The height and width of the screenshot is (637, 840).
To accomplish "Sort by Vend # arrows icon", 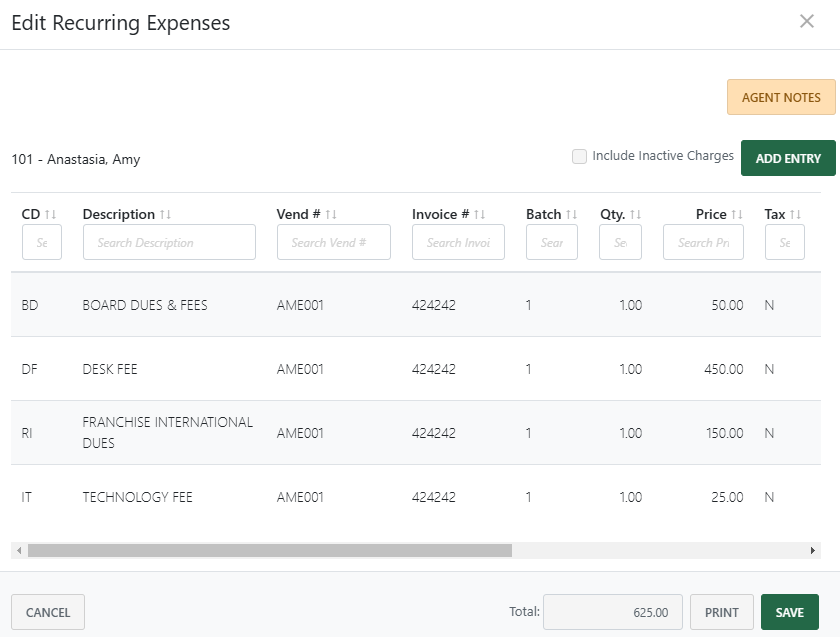I will (331, 214).
